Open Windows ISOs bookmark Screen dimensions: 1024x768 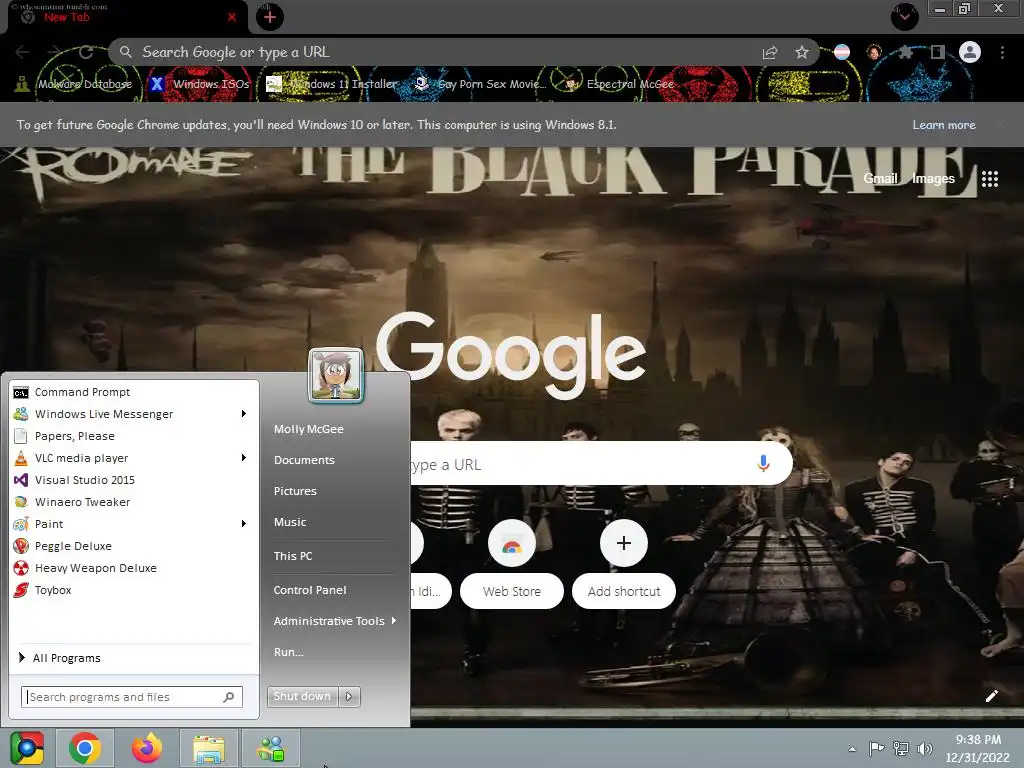tap(200, 84)
